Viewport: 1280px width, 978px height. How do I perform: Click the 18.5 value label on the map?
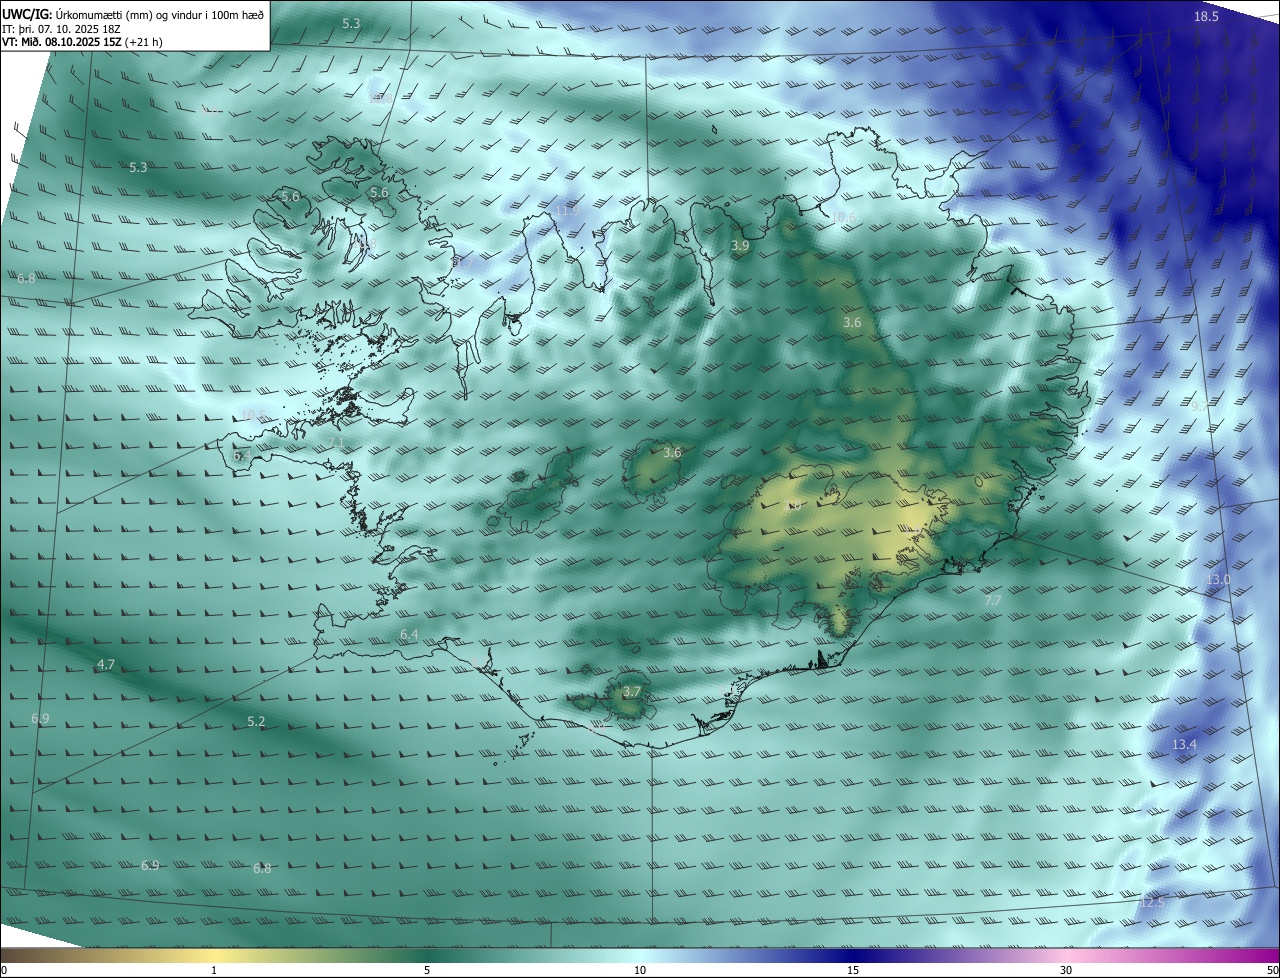coord(1206,17)
